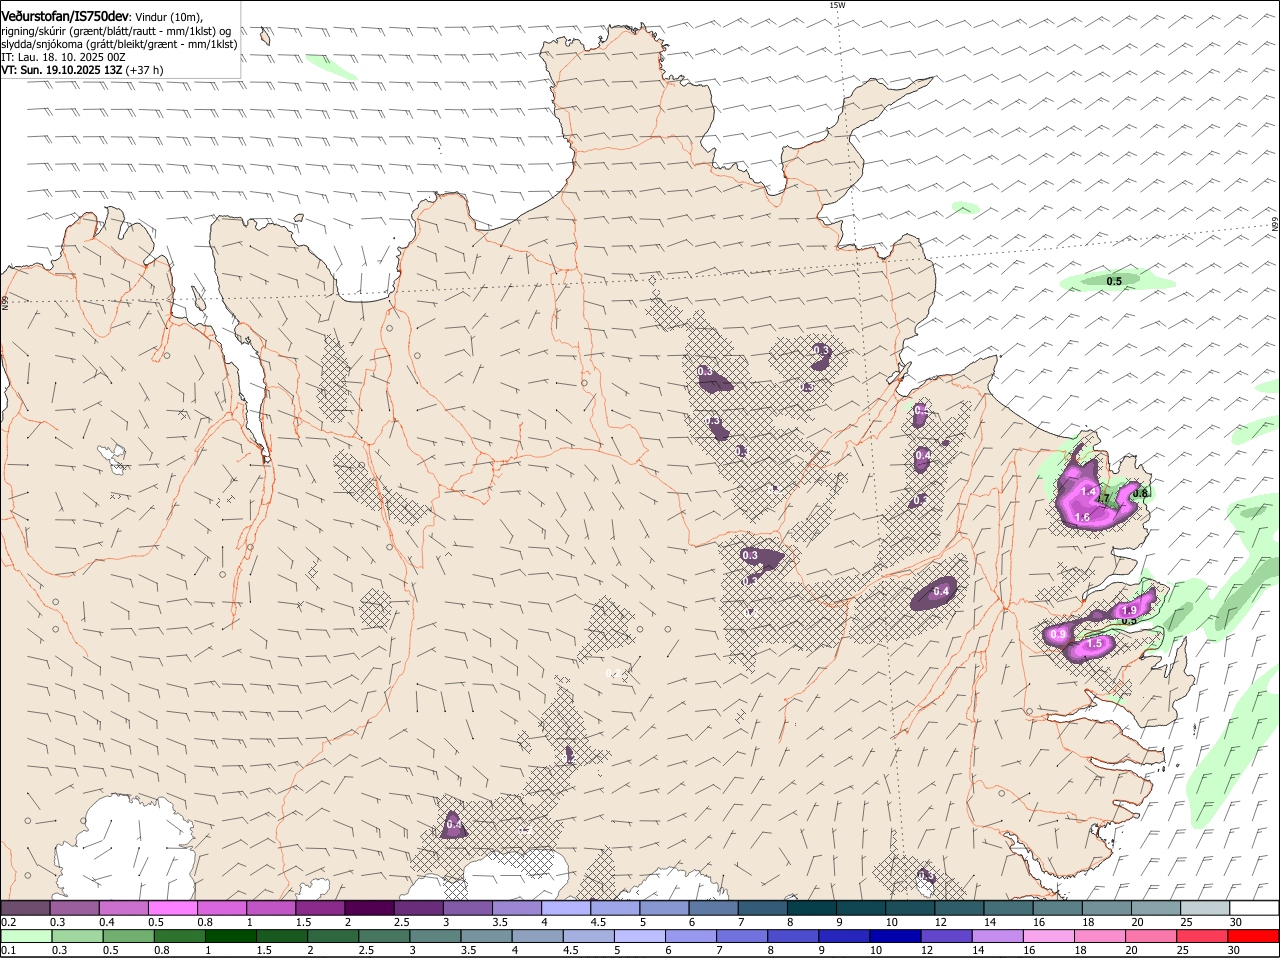Click the 'VT: Sun. 19.10.2025 13Z (+37 h)' line
1280x958 pixels.
pyautogui.click(x=82, y=70)
